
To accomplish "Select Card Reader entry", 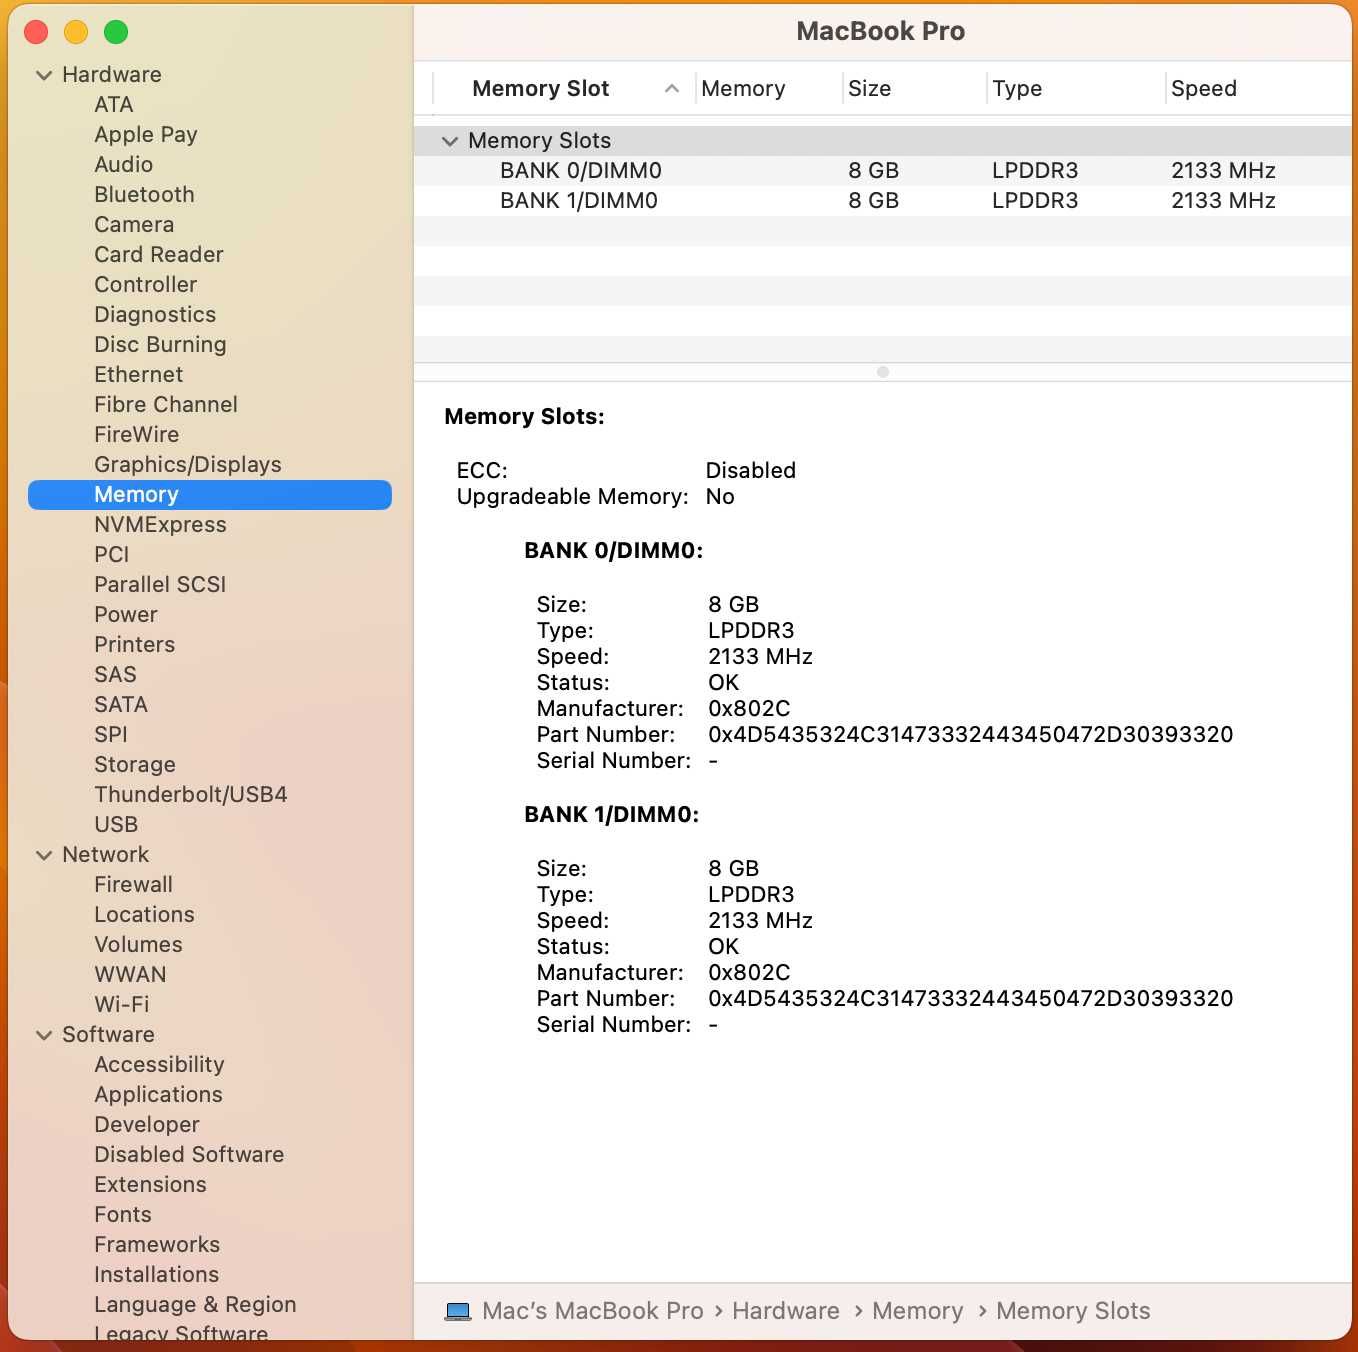I will pyautogui.click(x=159, y=255).
